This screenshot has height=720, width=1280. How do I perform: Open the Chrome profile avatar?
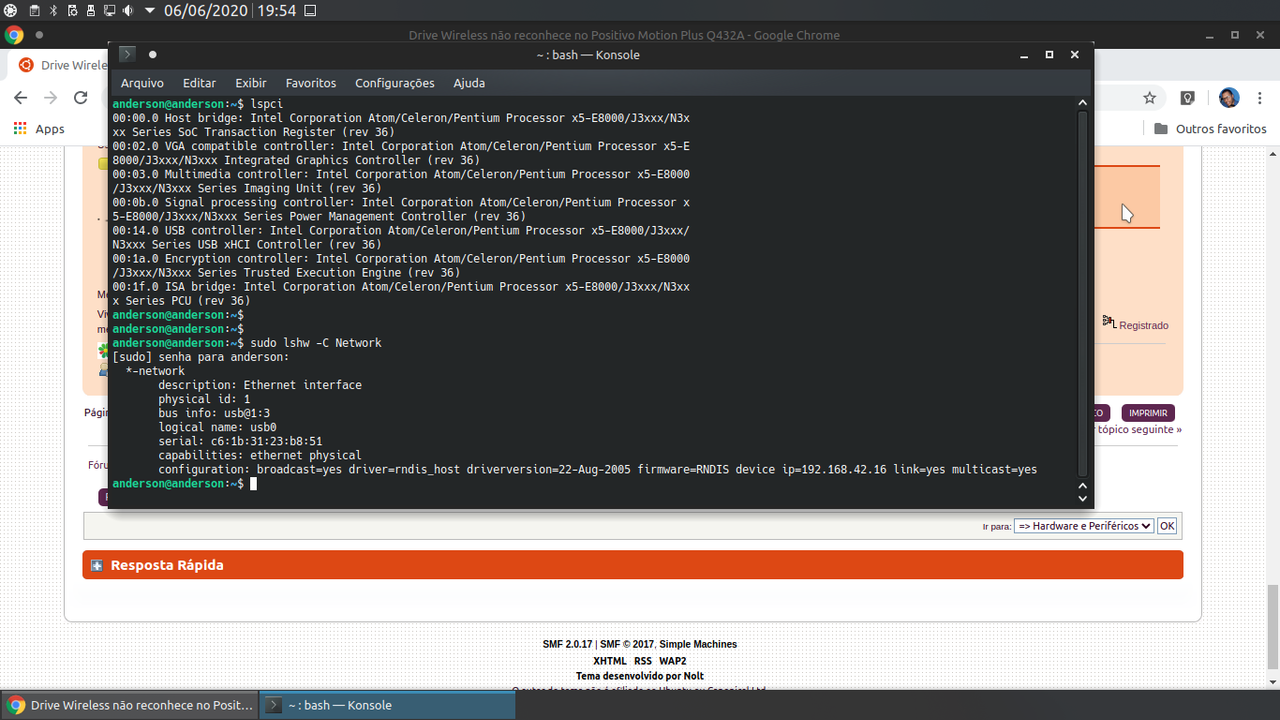click(x=1229, y=98)
